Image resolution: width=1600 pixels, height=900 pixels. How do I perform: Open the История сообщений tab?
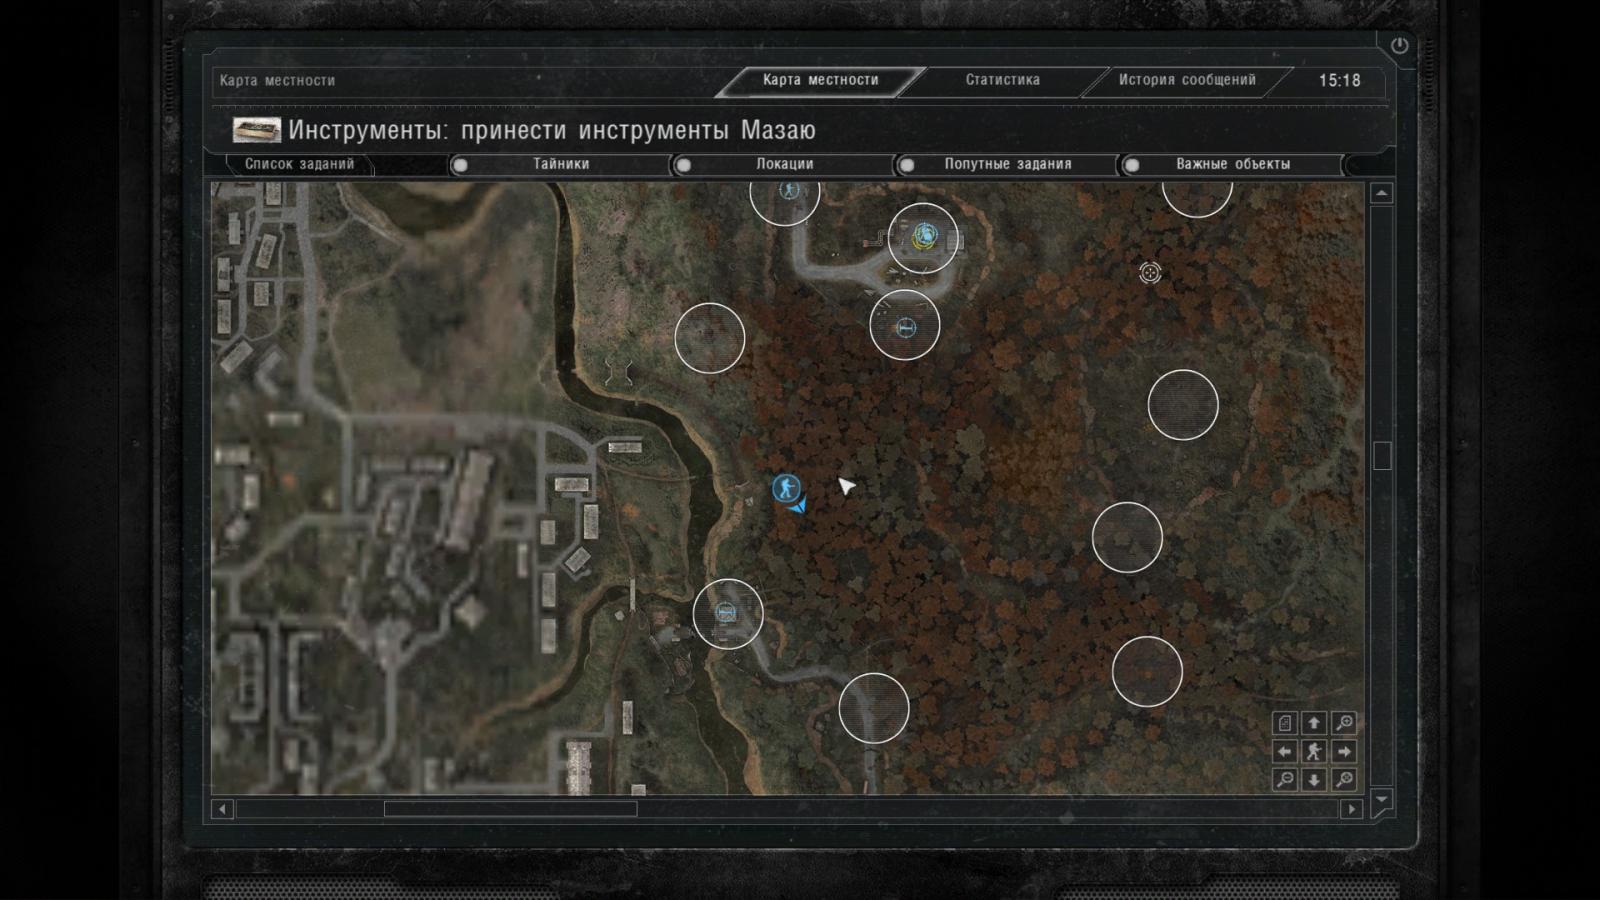(1187, 80)
